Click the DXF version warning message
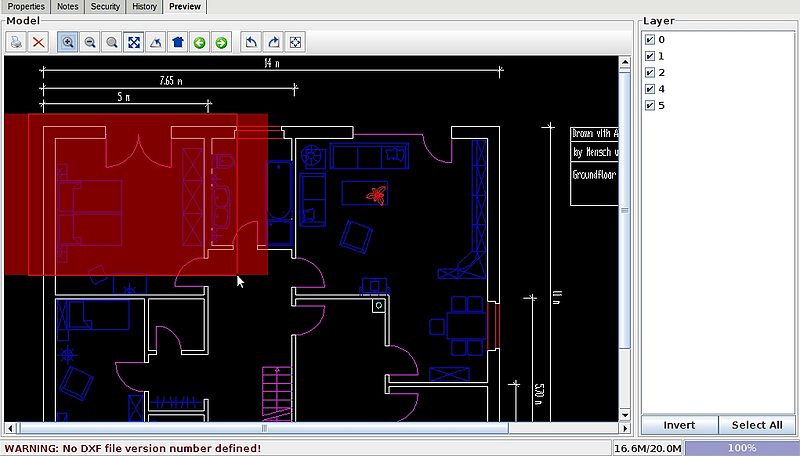Viewport: 800px width, 456px height. tap(133, 448)
